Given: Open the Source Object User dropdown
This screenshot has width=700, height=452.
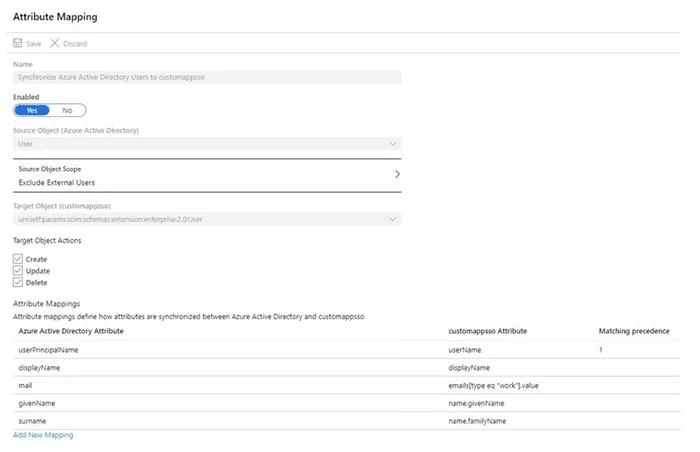Looking at the screenshot, I should coord(207,144).
